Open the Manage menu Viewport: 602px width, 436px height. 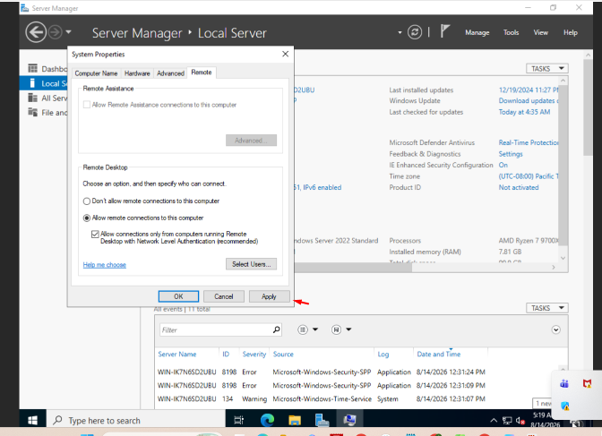click(477, 33)
